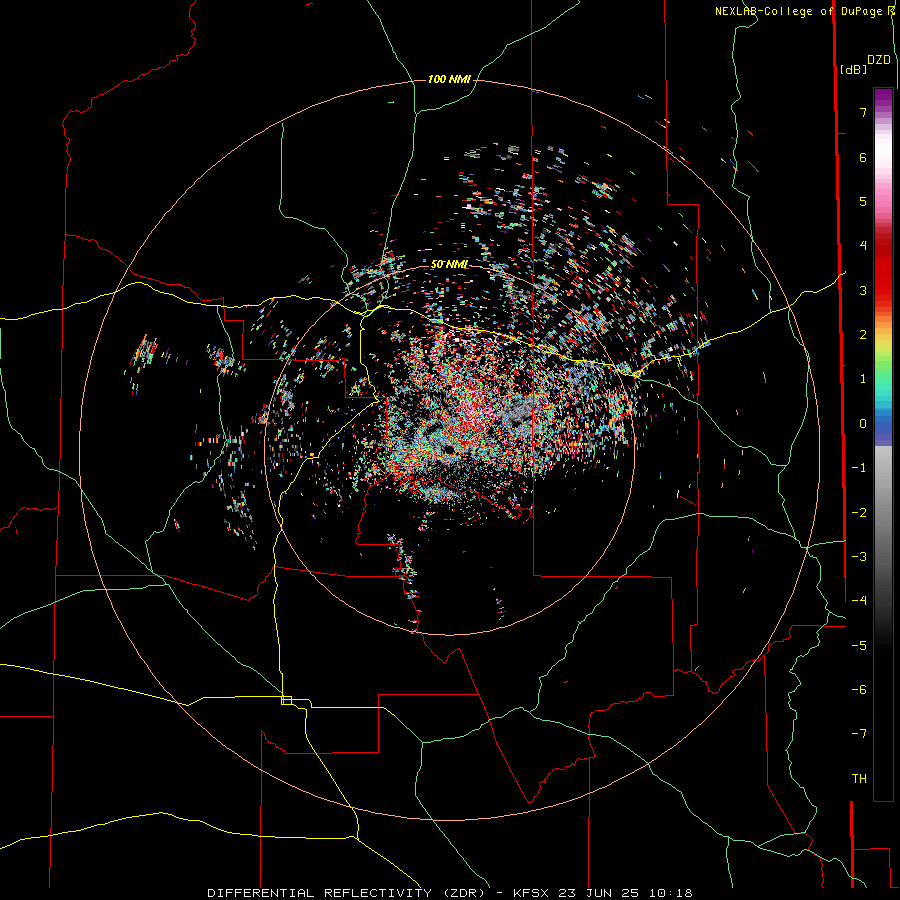Select the -7 dB scale label
Screen dimensions: 900x900
[x=859, y=734]
